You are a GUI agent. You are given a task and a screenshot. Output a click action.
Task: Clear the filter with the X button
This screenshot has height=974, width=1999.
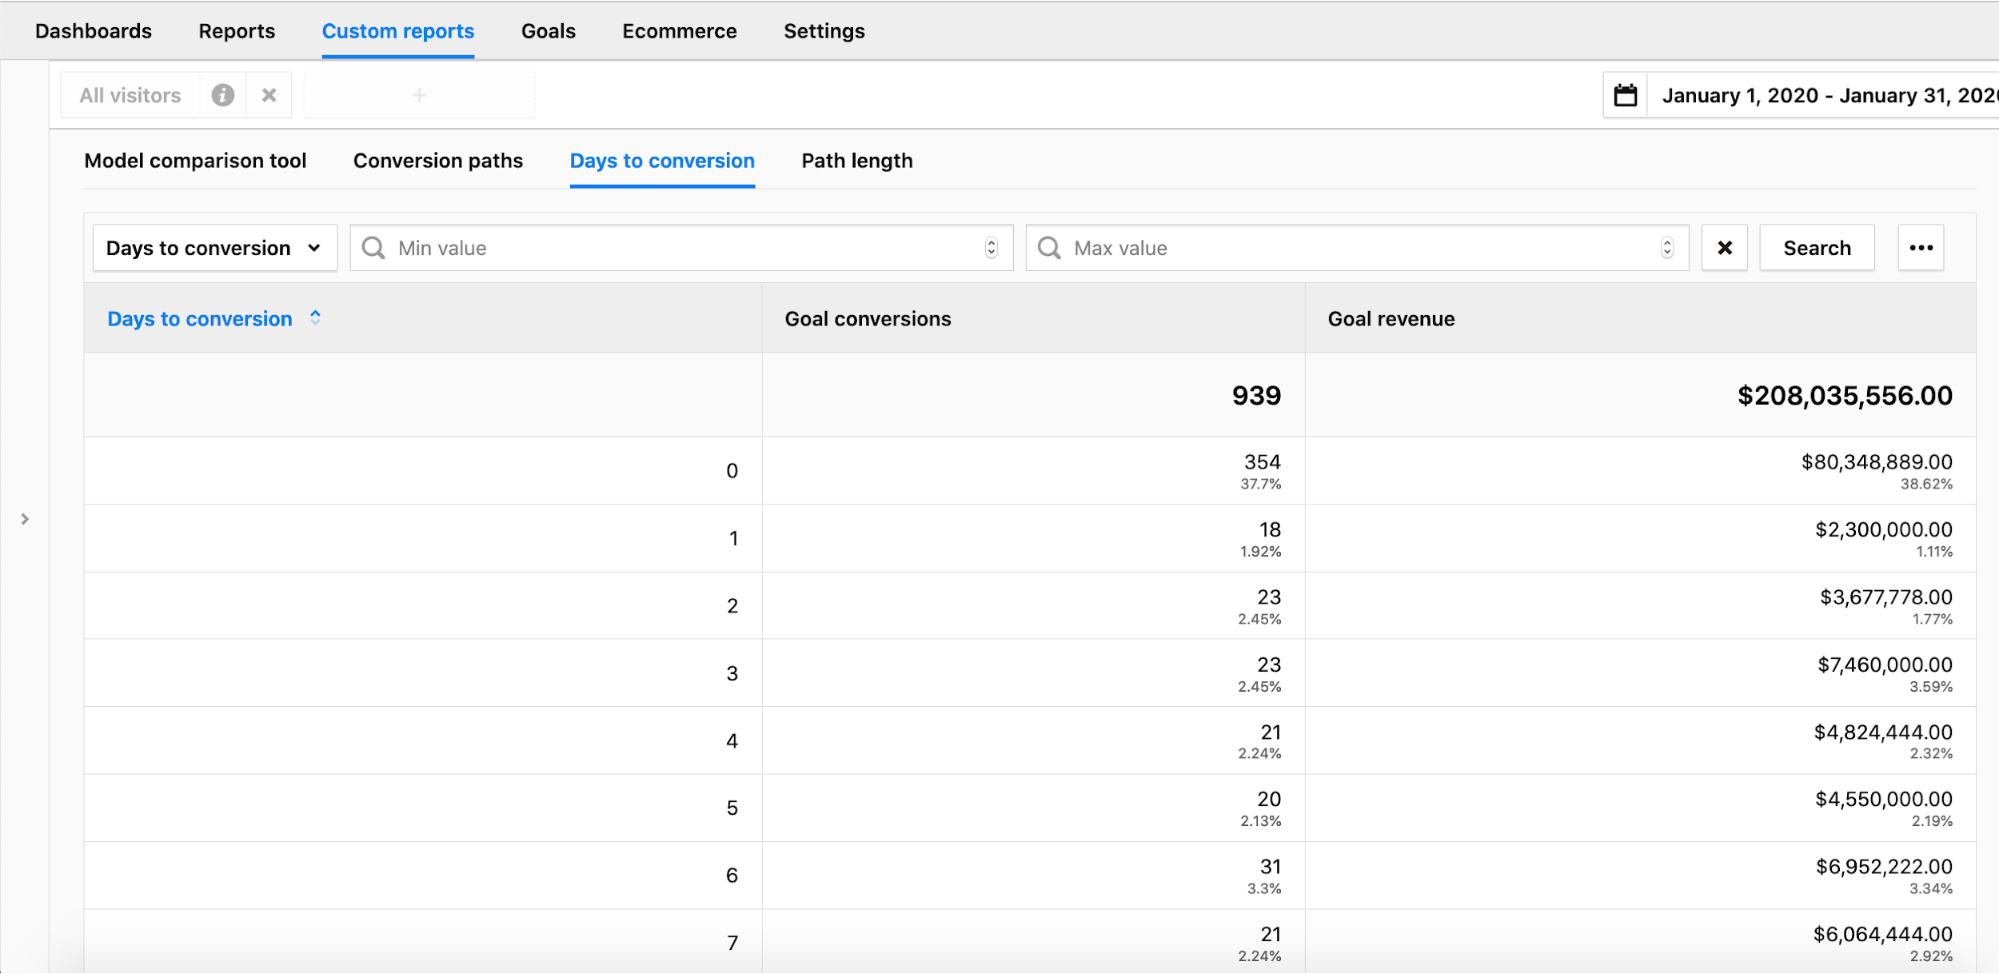[1724, 248]
